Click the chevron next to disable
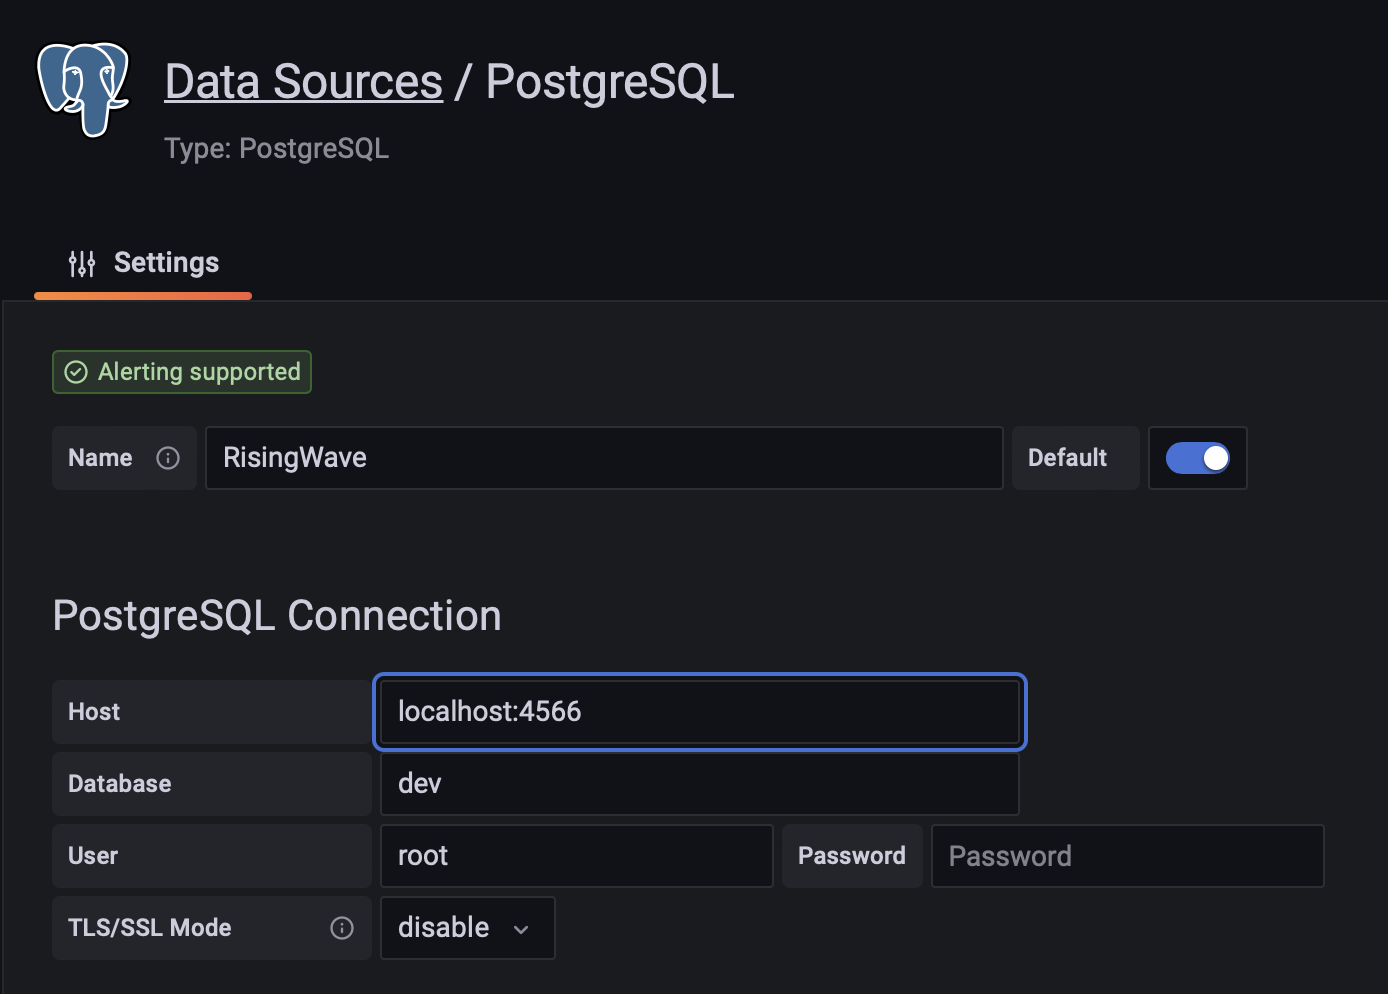 pyautogui.click(x=521, y=929)
